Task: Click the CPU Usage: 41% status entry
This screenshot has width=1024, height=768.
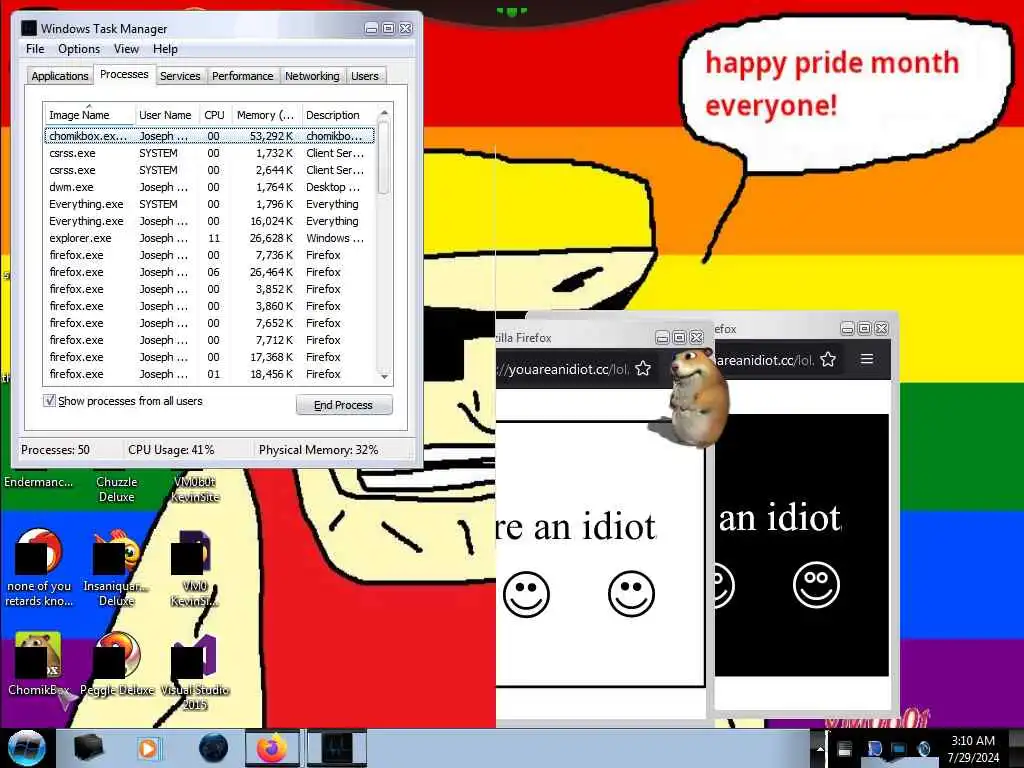Action: (171, 449)
